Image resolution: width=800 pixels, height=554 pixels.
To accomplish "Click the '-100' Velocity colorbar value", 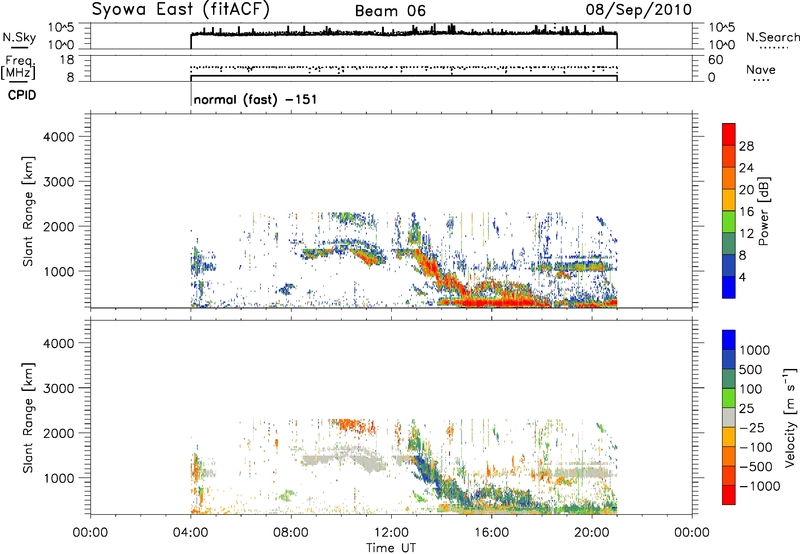I will (x=756, y=447).
